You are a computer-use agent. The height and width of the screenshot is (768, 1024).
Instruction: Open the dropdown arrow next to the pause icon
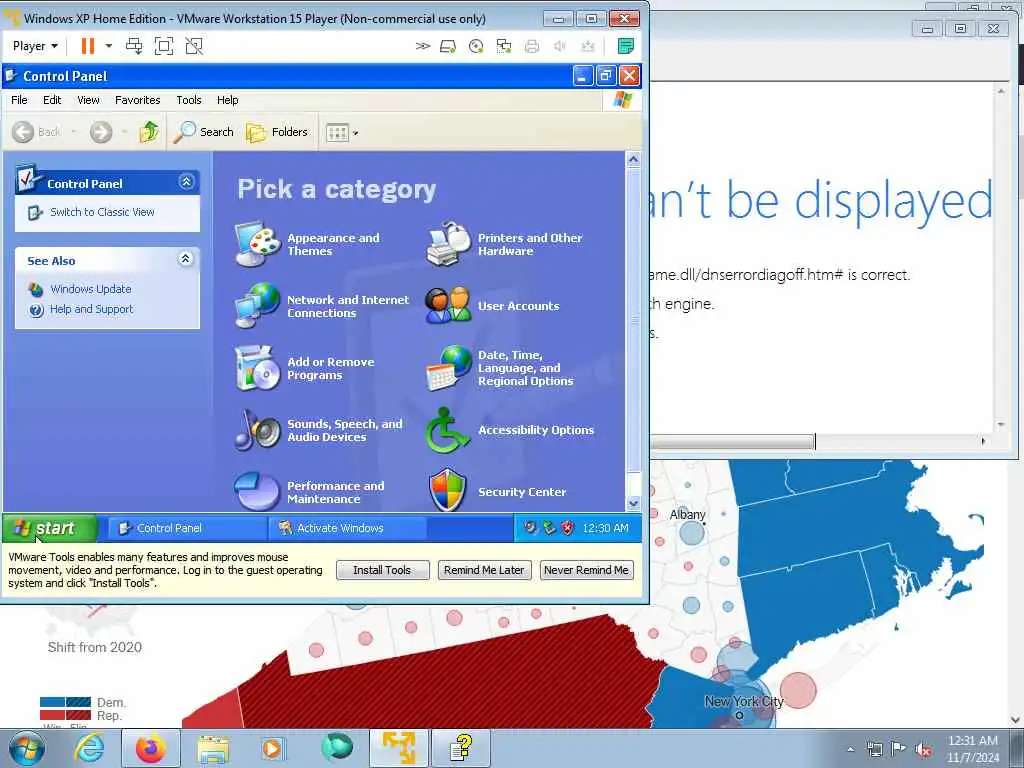(109, 46)
